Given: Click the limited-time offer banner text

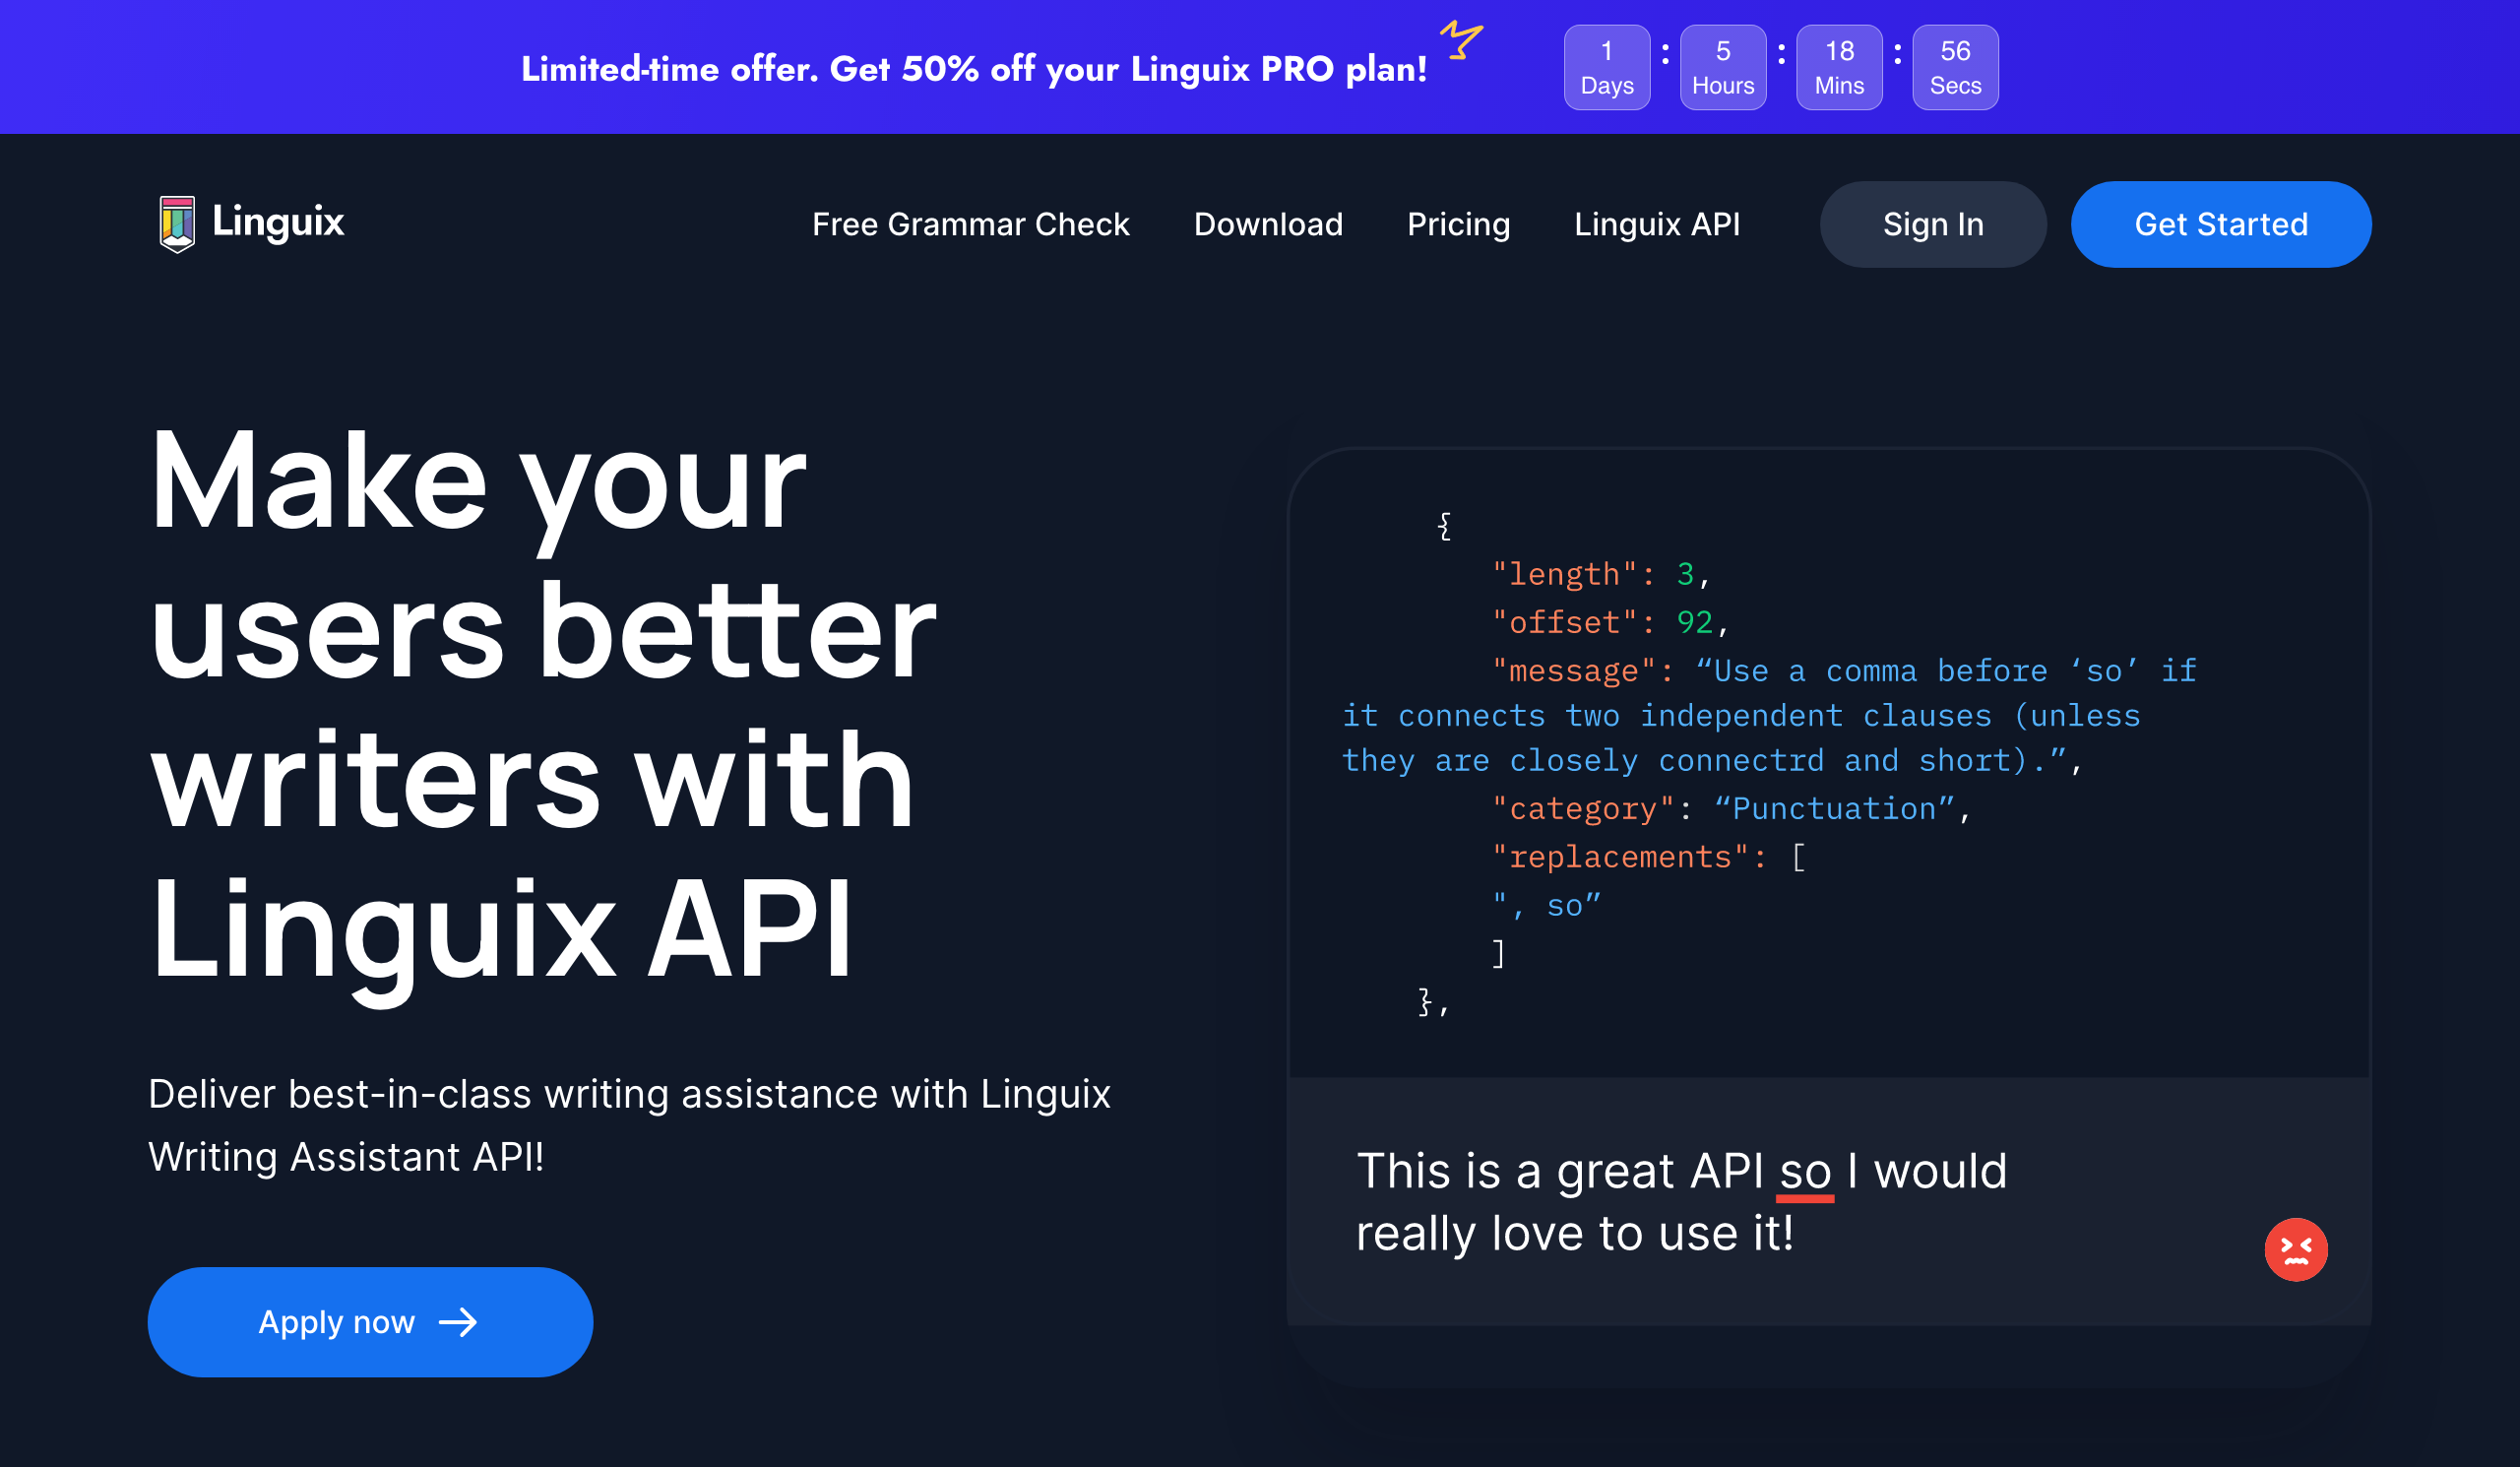Looking at the screenshot, I should pos(974,69).
